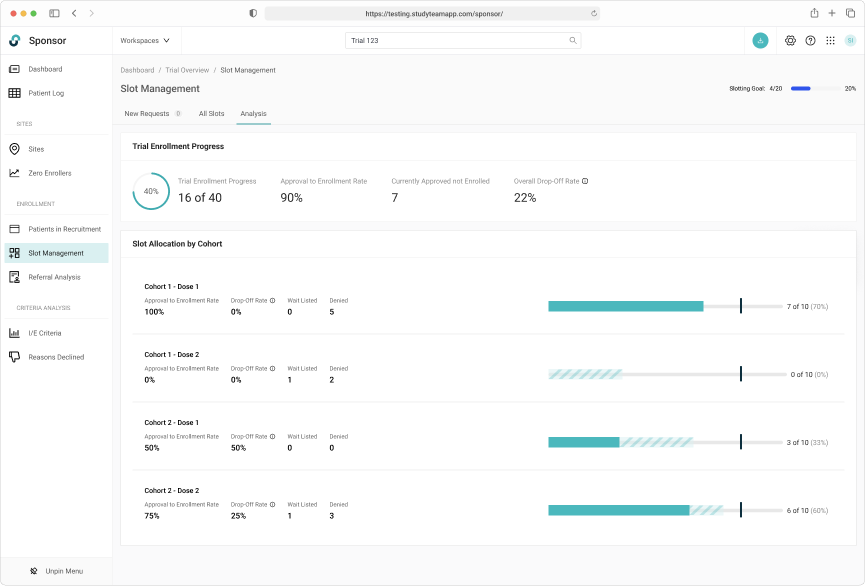Open the Patient Log table icon

tap(15, 93)
